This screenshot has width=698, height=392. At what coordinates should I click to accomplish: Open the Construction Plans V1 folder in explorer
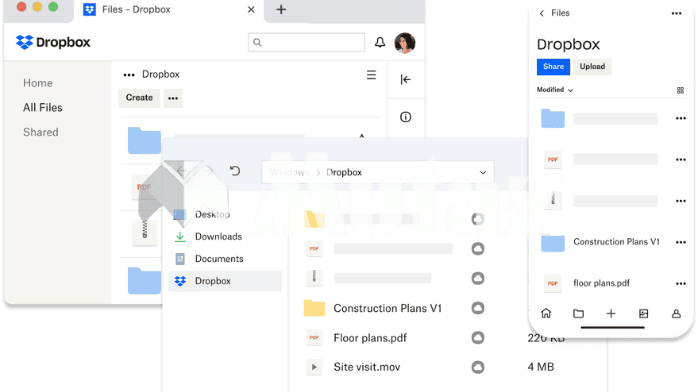click(387, 308)
